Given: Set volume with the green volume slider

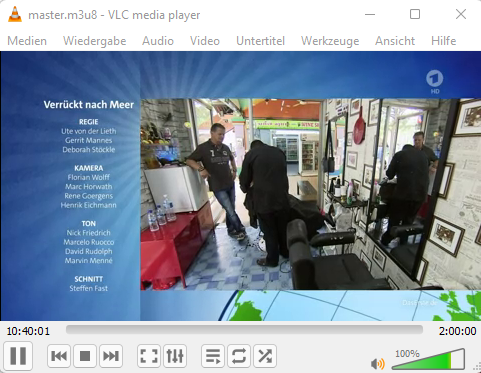Looking at the screenshot, I should pyautogui.click(x=429, y=359).
